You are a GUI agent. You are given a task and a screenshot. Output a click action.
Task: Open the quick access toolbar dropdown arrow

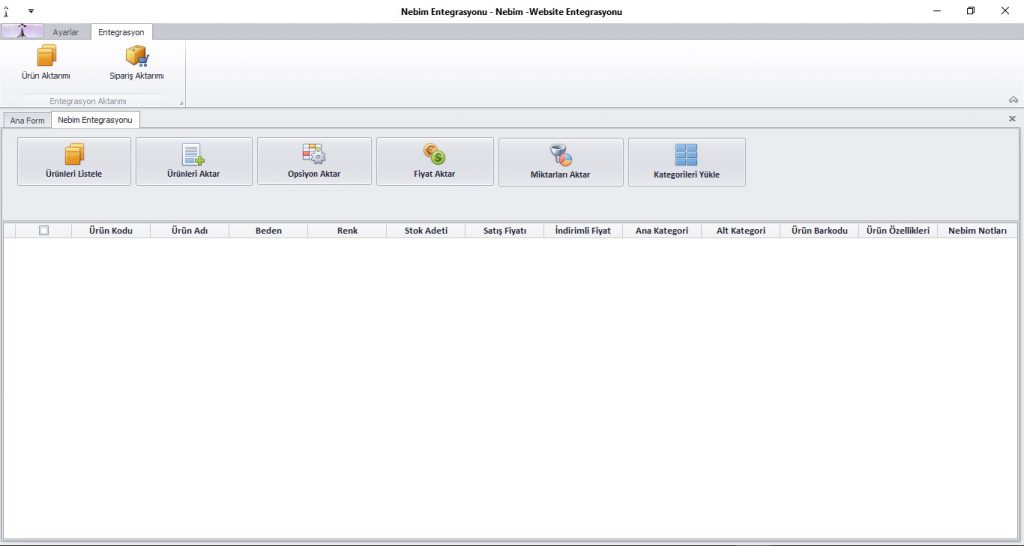[31, 11]
